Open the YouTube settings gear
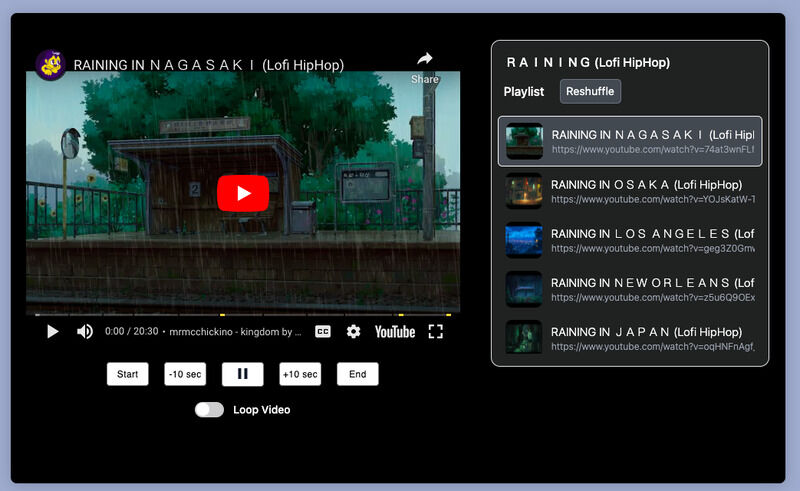Viewport: 800px width, 491px height. pos(353,332)
